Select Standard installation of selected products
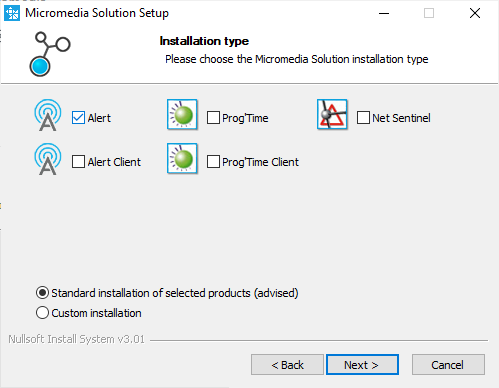499x388 pixels. pyautogui.click(x=42, y=293)
